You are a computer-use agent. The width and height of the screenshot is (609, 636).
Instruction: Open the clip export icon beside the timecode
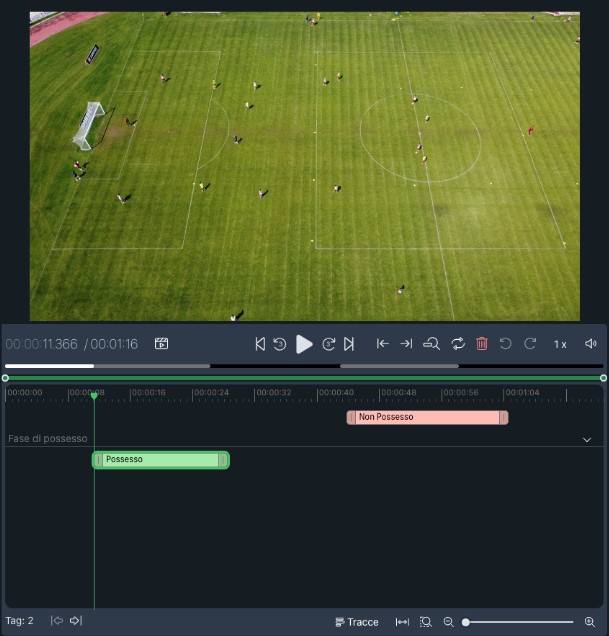pos(161,344)
